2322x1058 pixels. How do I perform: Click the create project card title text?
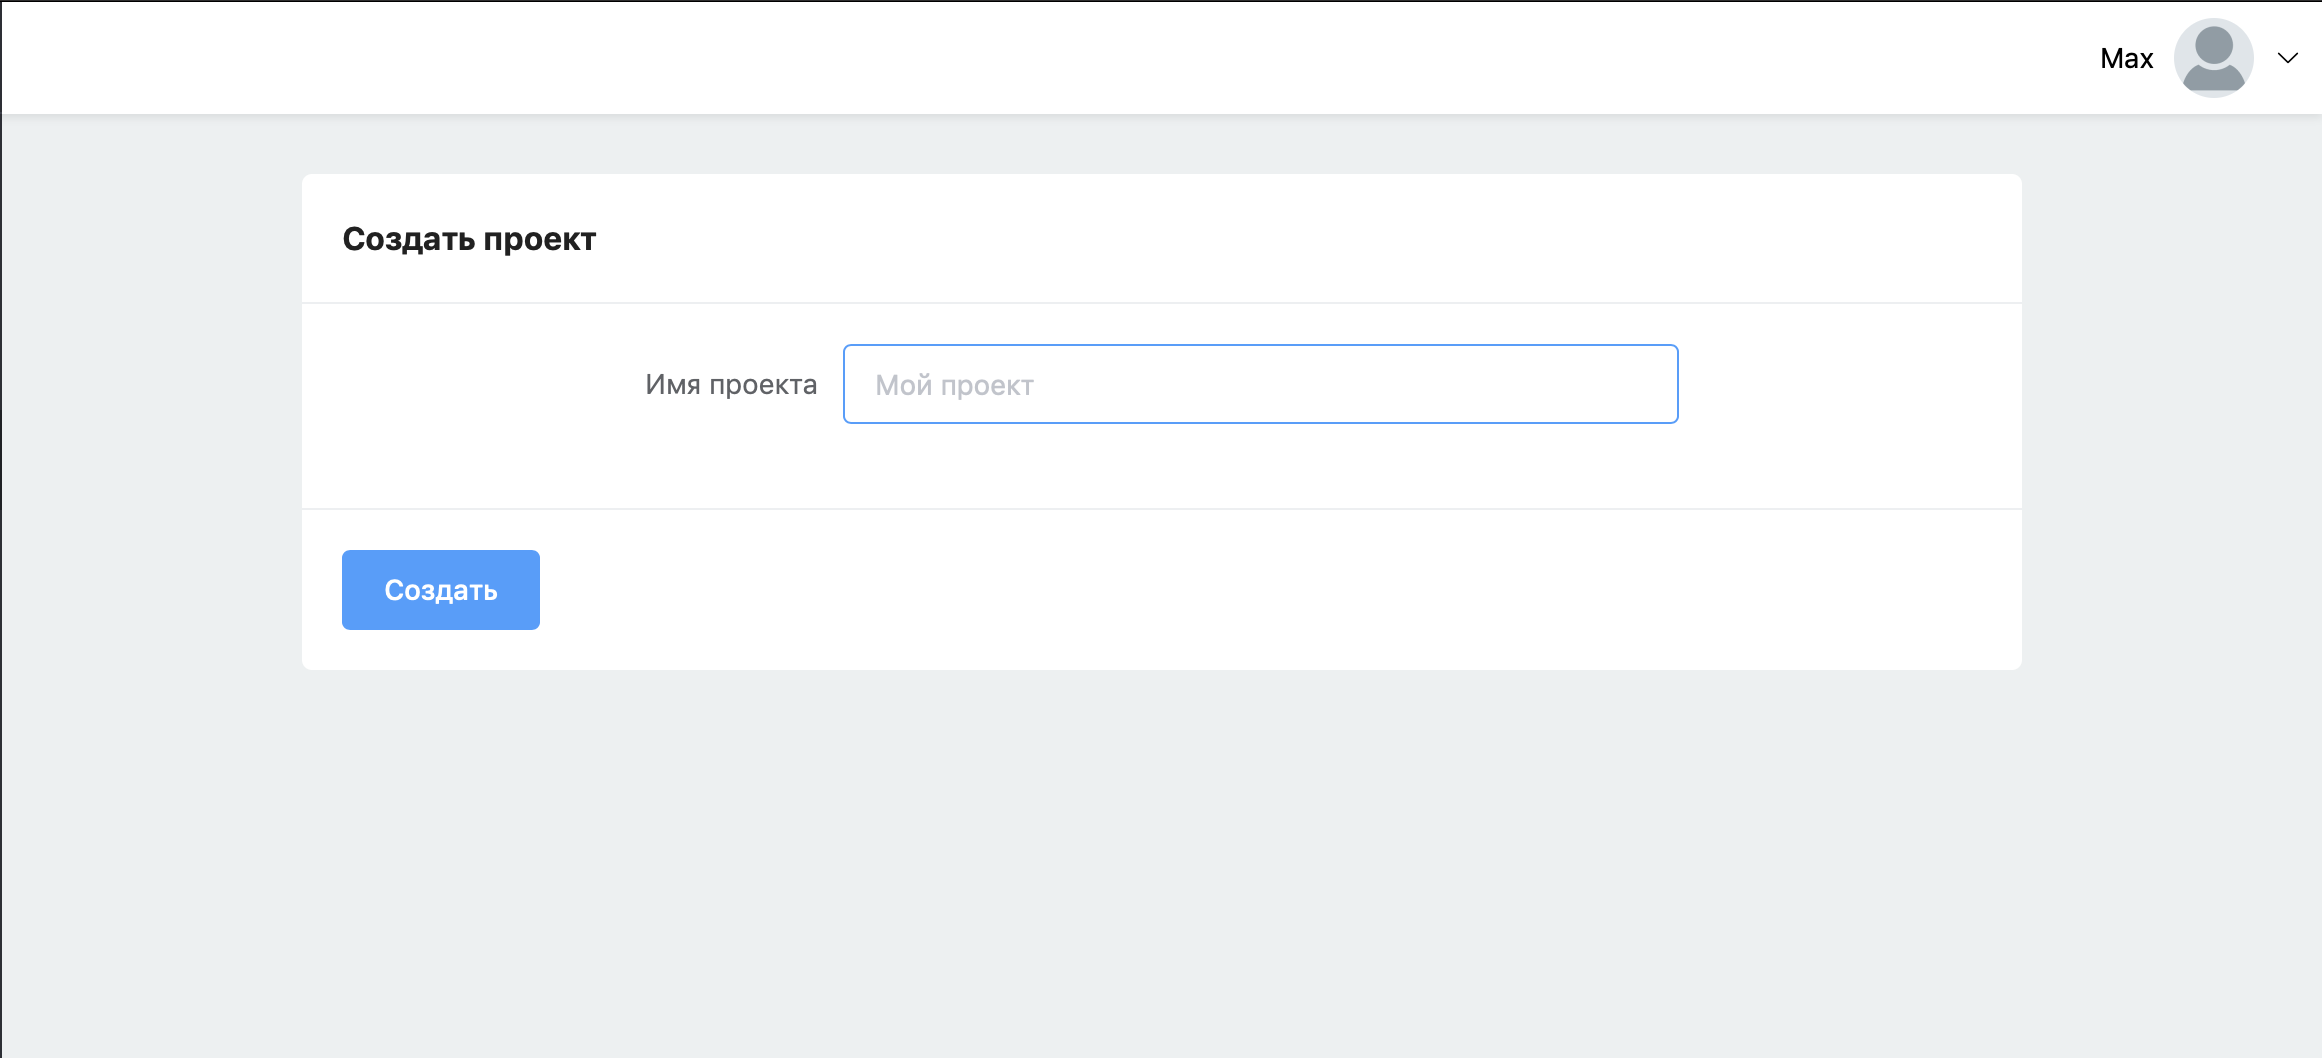[469, 239]
